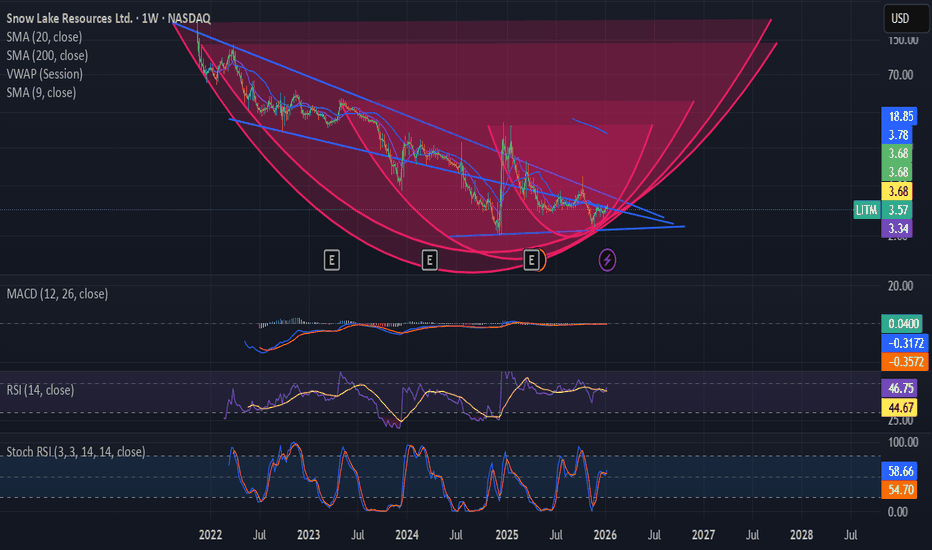Select the SMA (200, close) indicator legend
932x550 pixels.
point(47,55)
